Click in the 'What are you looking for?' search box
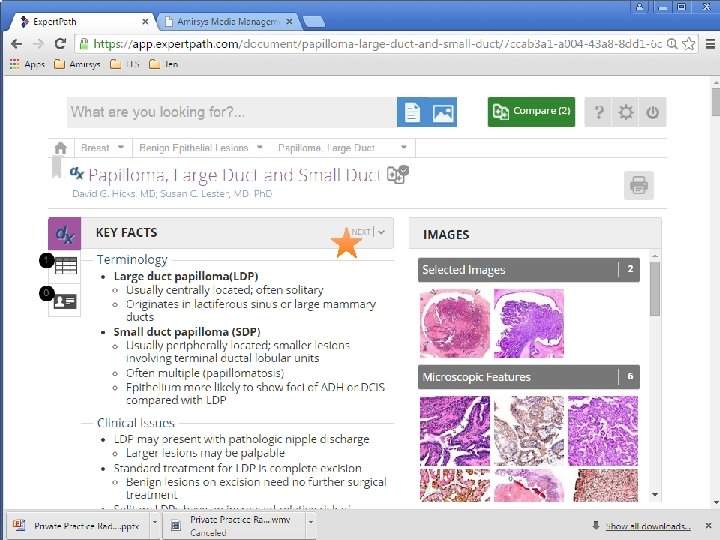Viewport: 720px width, 540px height. coord(232,112)
